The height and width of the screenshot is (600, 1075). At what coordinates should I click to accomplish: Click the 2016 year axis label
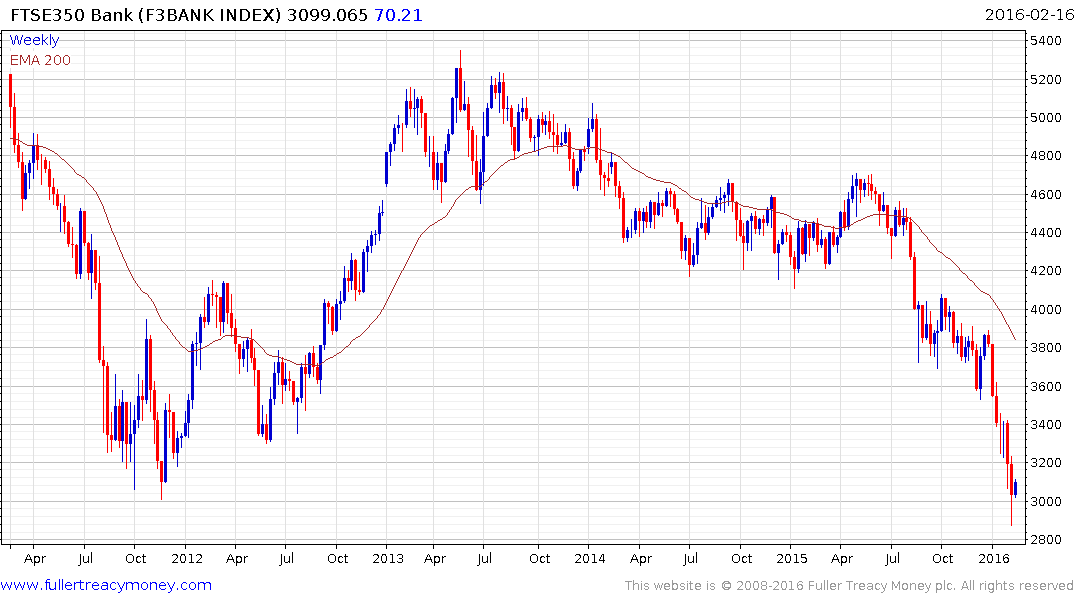coord(993,558)
